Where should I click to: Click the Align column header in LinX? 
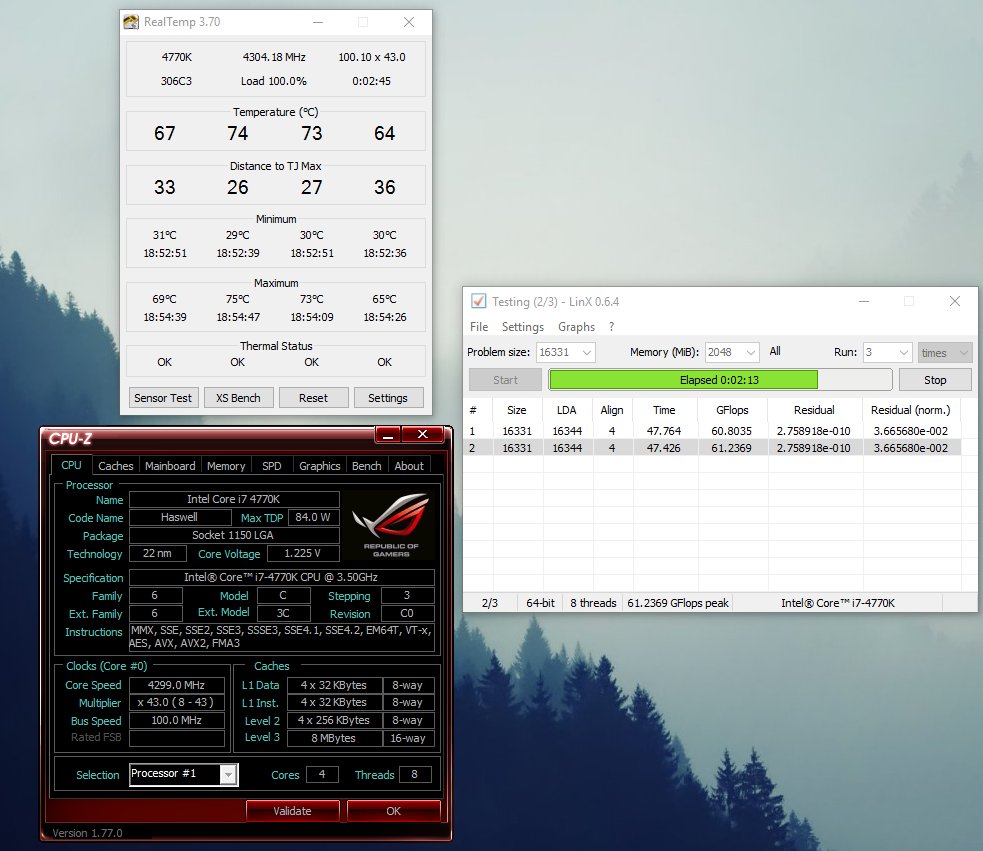(612, 410)
